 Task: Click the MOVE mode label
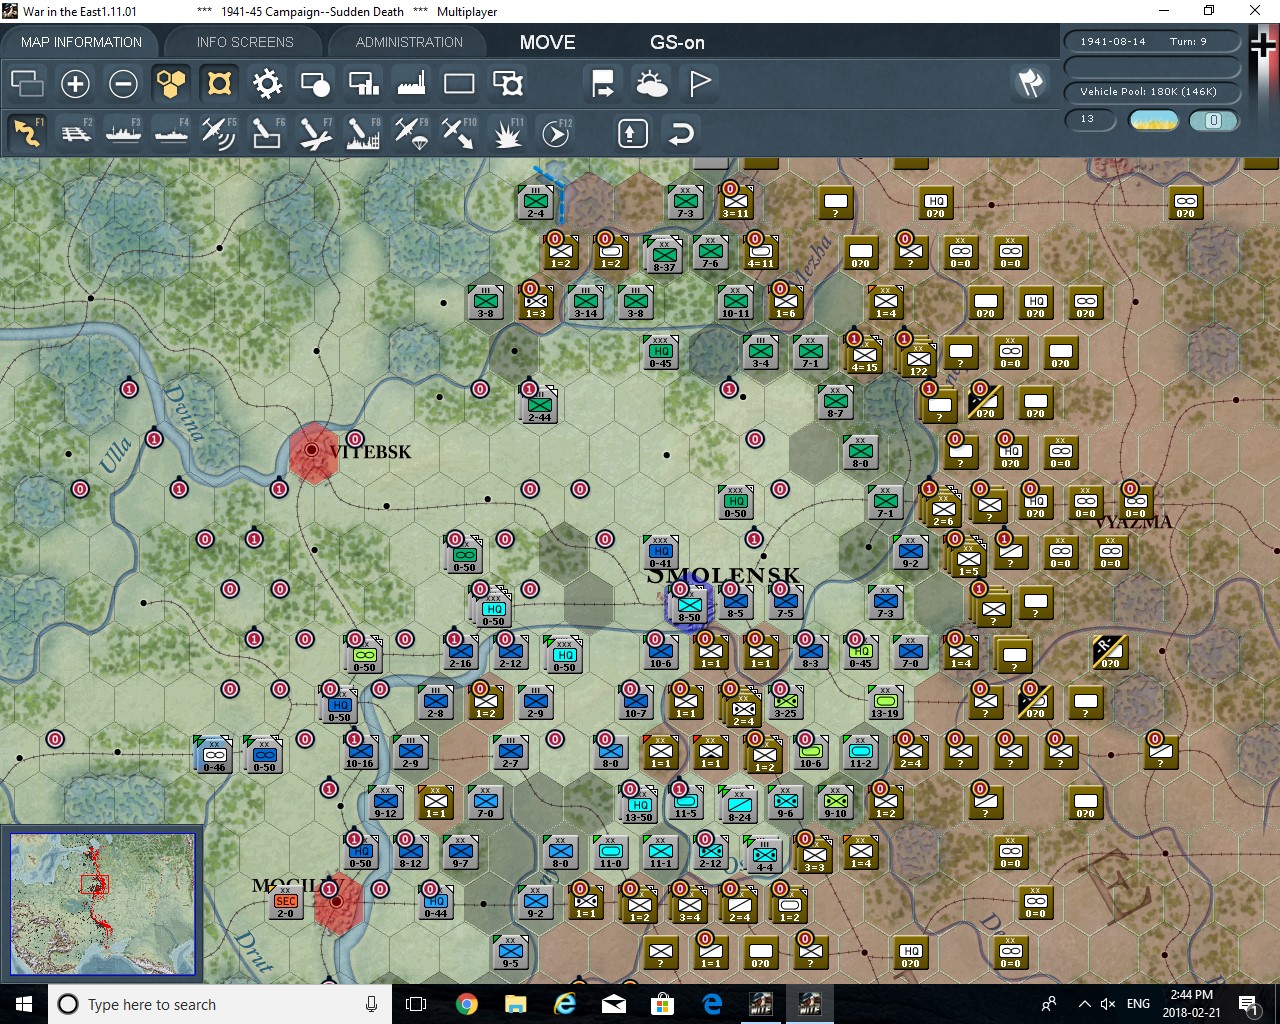548,42
